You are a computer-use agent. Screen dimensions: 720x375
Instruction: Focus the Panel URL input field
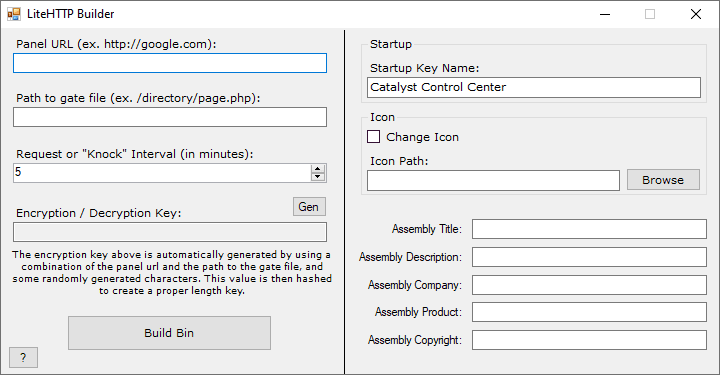pyautogui.click(x=170, y=63)
